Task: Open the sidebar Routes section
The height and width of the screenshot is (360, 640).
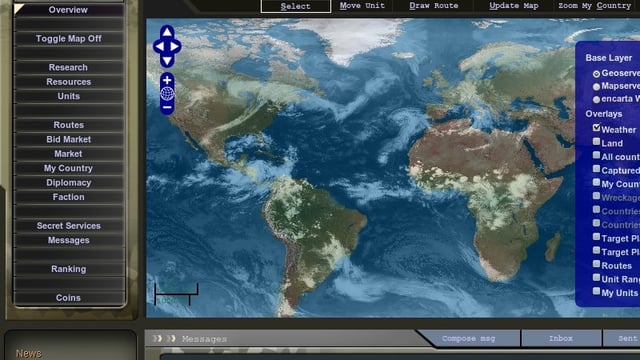Action: click(x=69, y=125)
